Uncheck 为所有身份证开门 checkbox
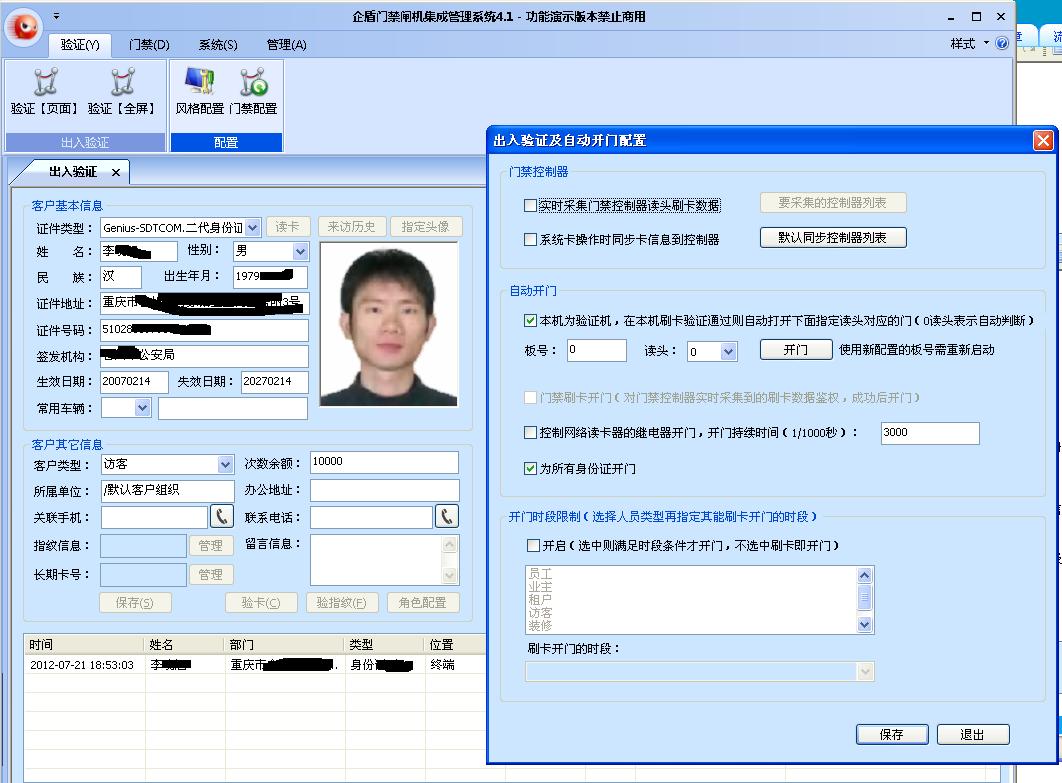Image resolution: width=1062 pixels, height=783 pixels. pos(530,468)
